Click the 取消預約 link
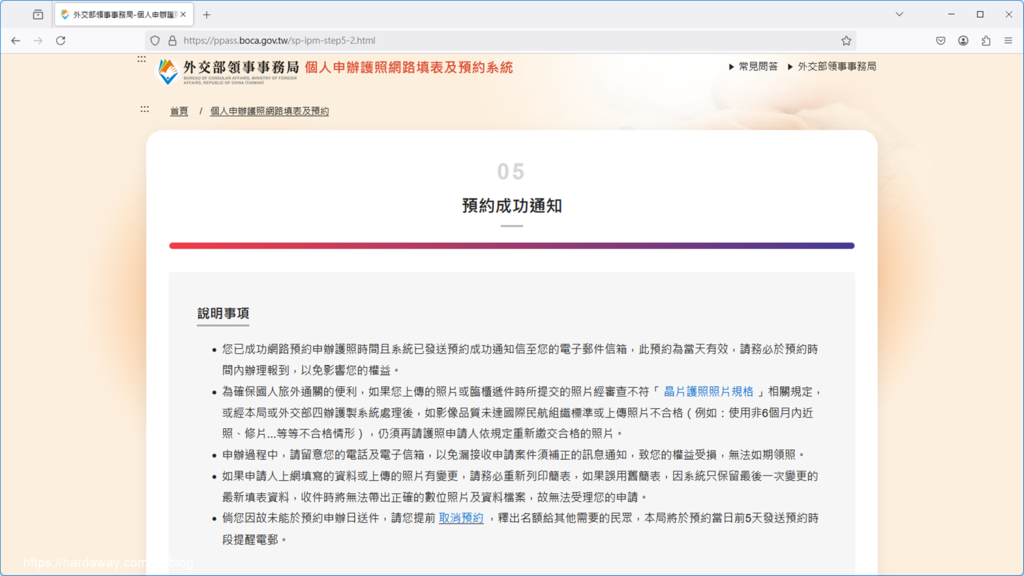 click(x=461, y=518)
